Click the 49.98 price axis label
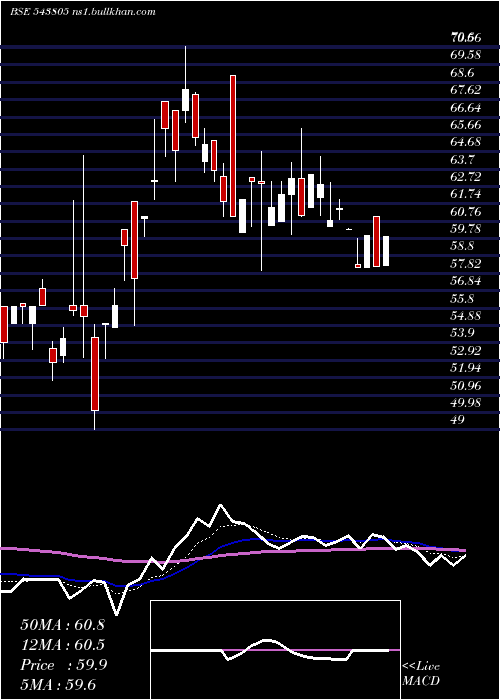 coord(466,403)
